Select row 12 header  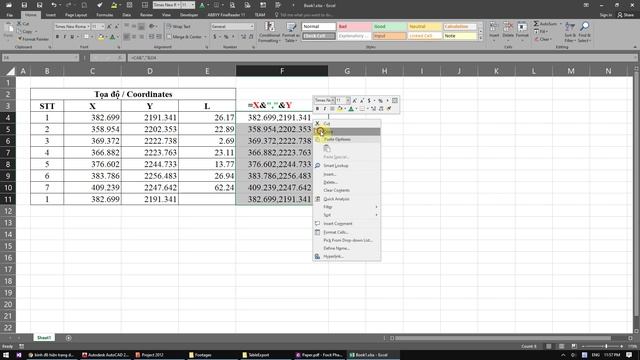[x=8, y=211]
